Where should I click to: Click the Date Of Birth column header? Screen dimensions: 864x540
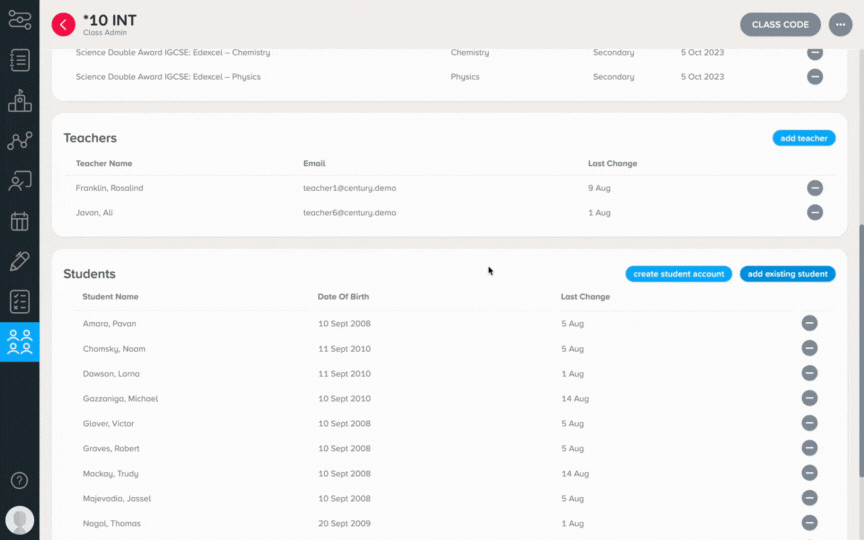coord(343,296)
